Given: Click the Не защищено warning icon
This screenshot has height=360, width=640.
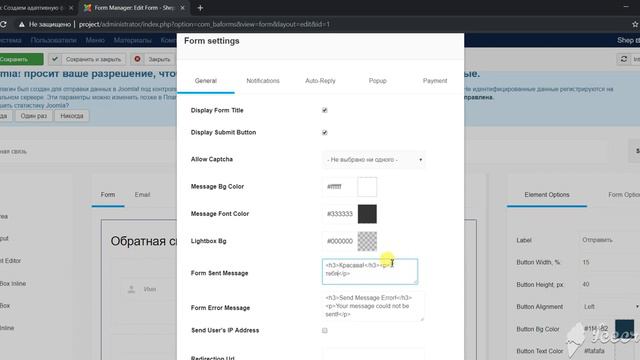Looking at the screenshot, I should tap(22, 24).
